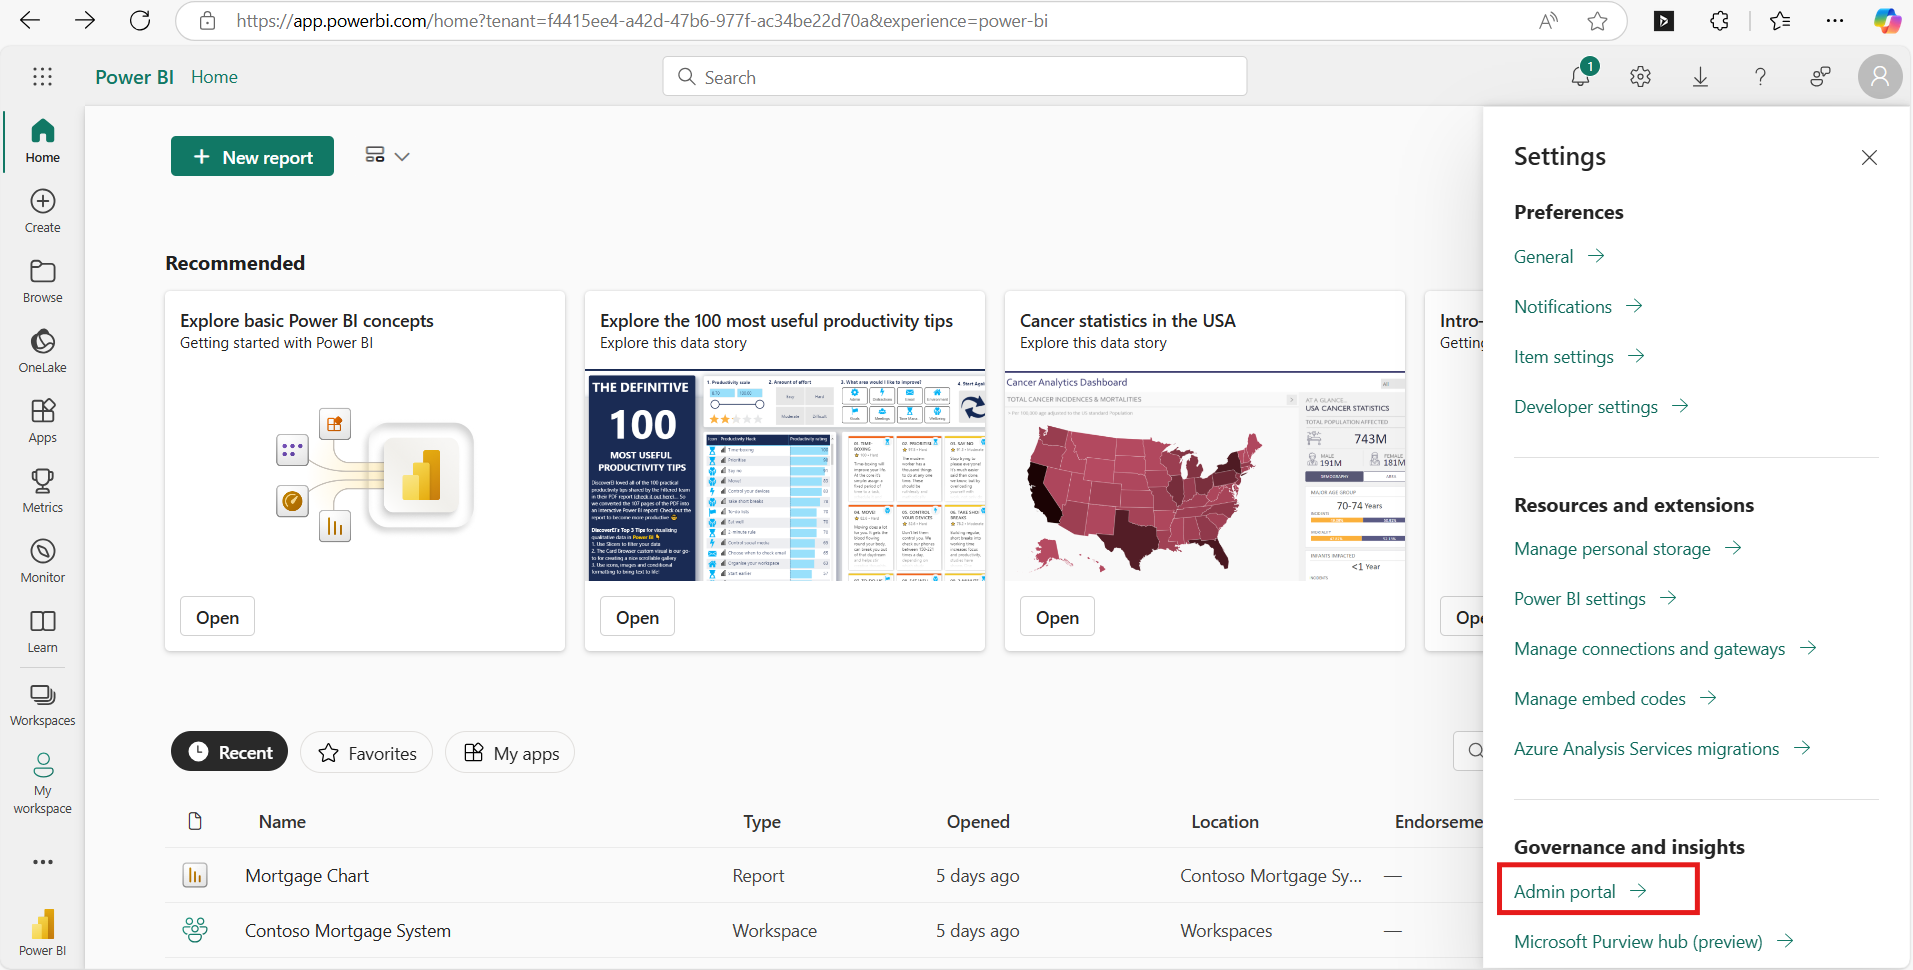Close the Settings panel
The image size is (1913, 970).
click(1869, 158)
